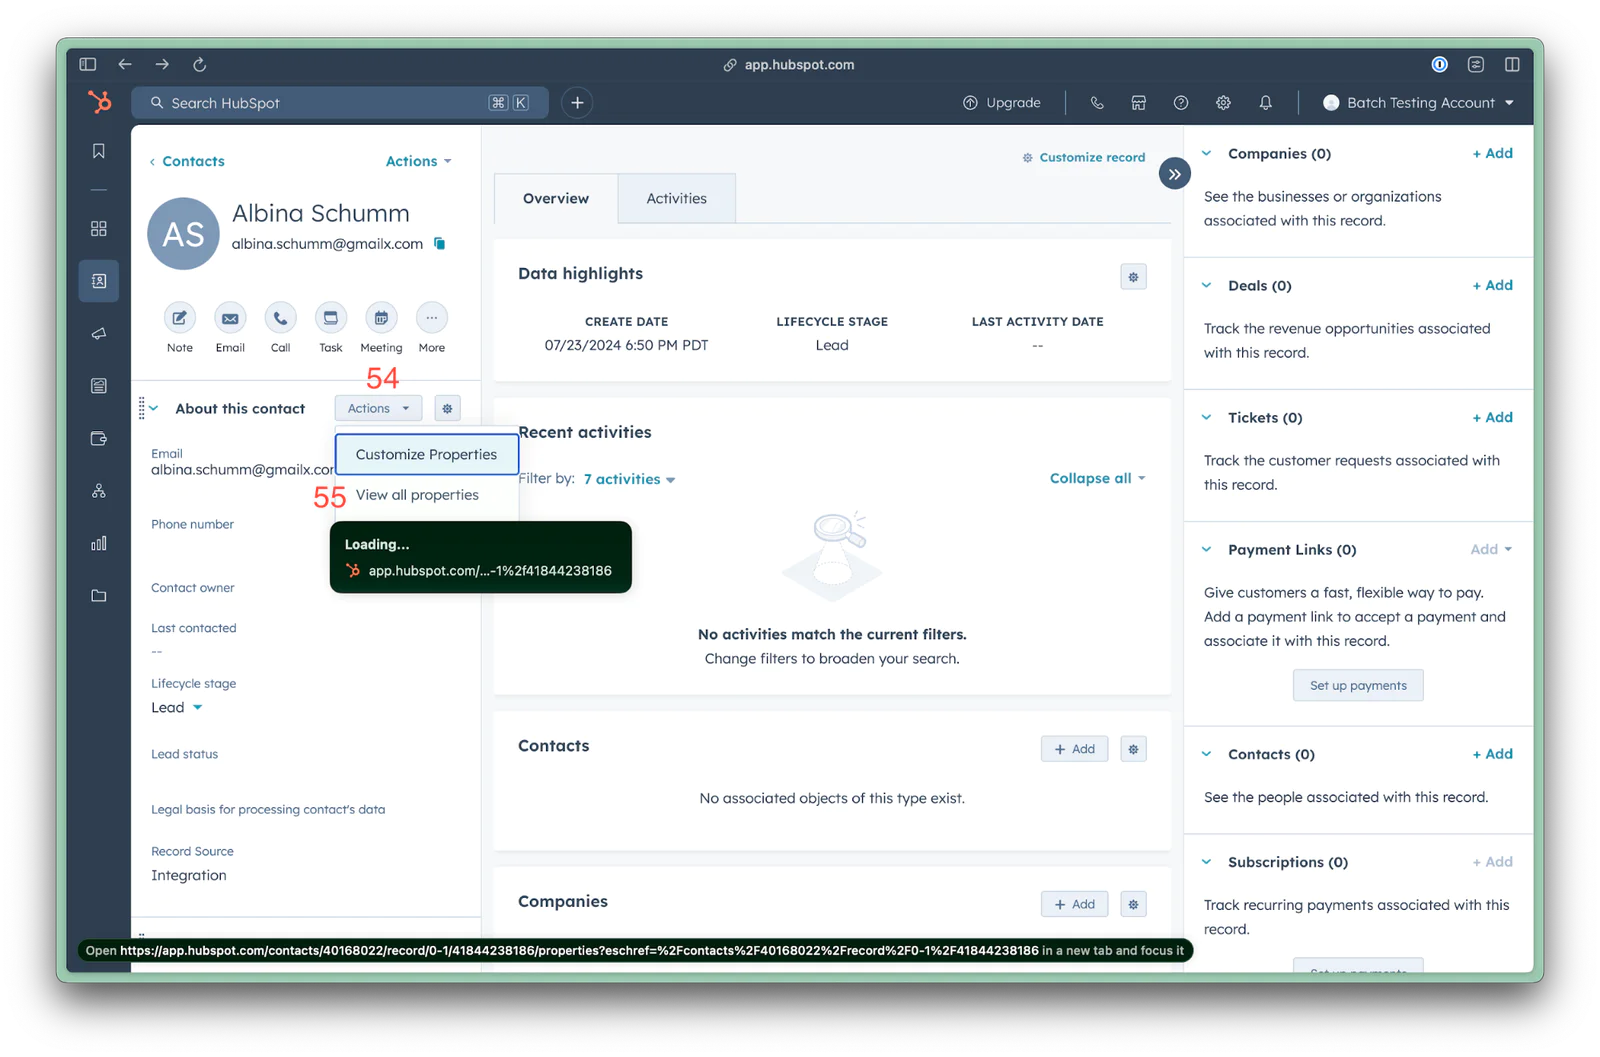This screenshot has height=1057, width=1600.
Task: Click the Call phone icon
Action: pos(280,319)
